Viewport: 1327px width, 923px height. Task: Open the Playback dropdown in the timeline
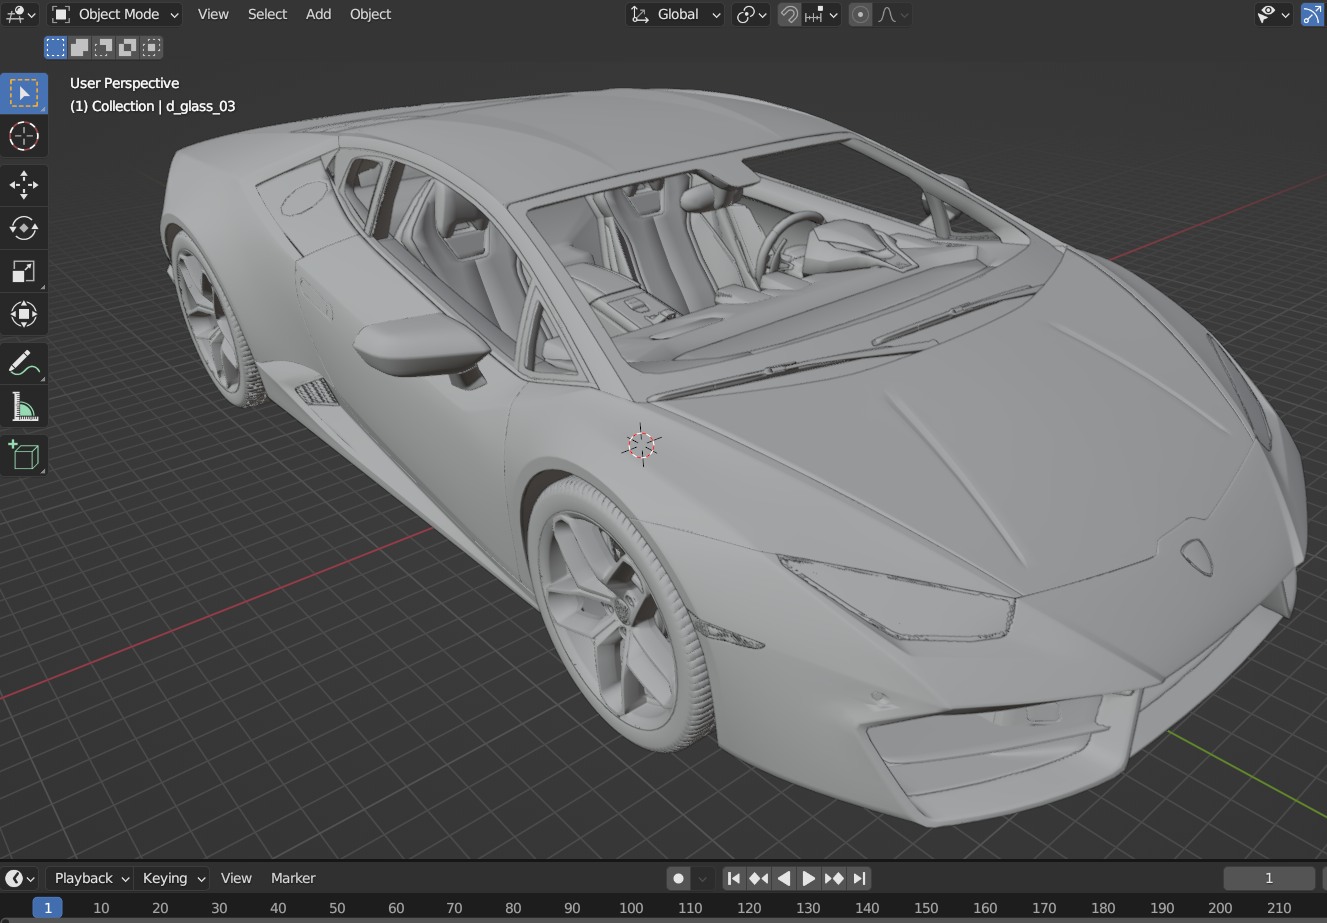click(x=91, y=878)
